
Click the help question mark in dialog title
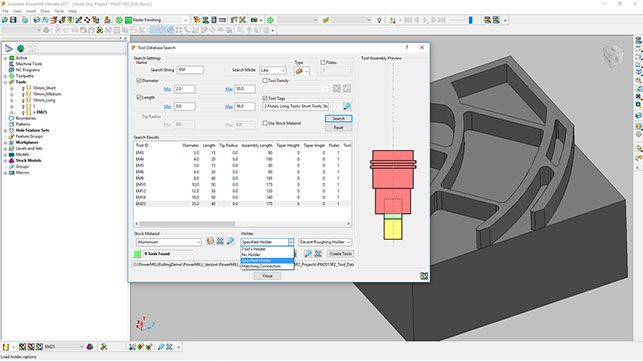coord(407,48)
